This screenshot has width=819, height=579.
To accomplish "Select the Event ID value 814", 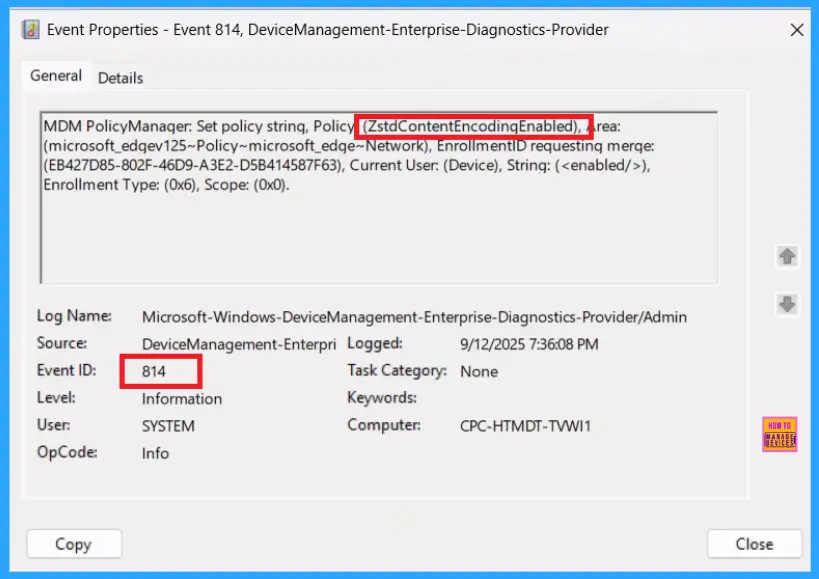I will click(154, 371).
